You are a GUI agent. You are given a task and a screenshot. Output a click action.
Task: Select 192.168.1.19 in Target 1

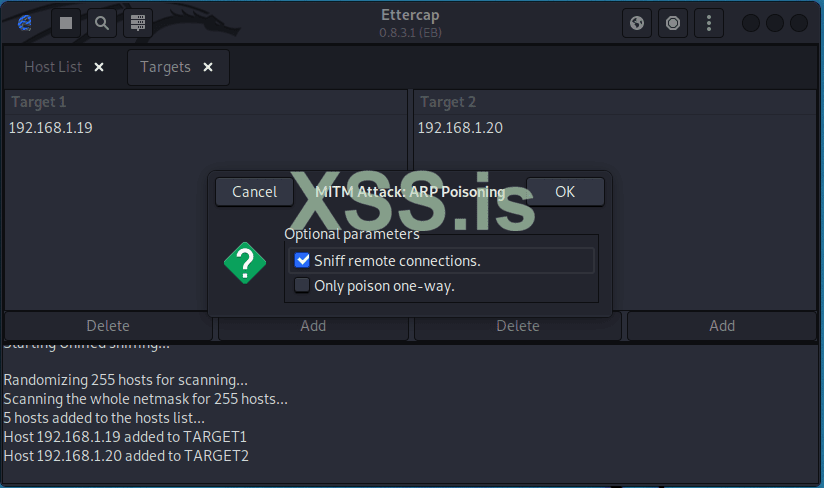[50, 128]
